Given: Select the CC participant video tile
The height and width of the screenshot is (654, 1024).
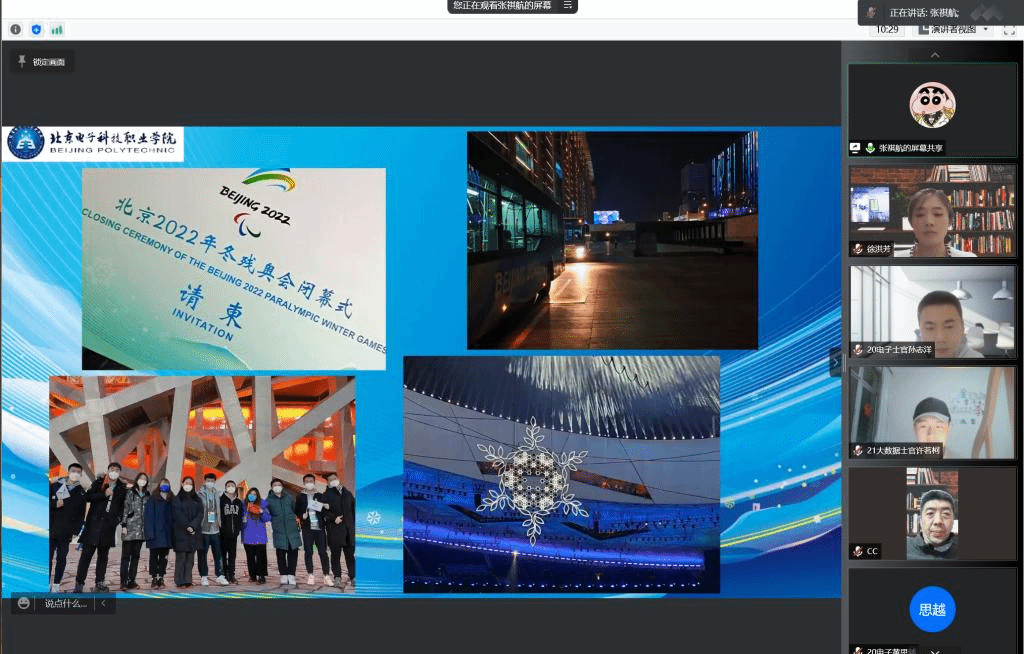Looking at the screenshot, I should point(932,513).
